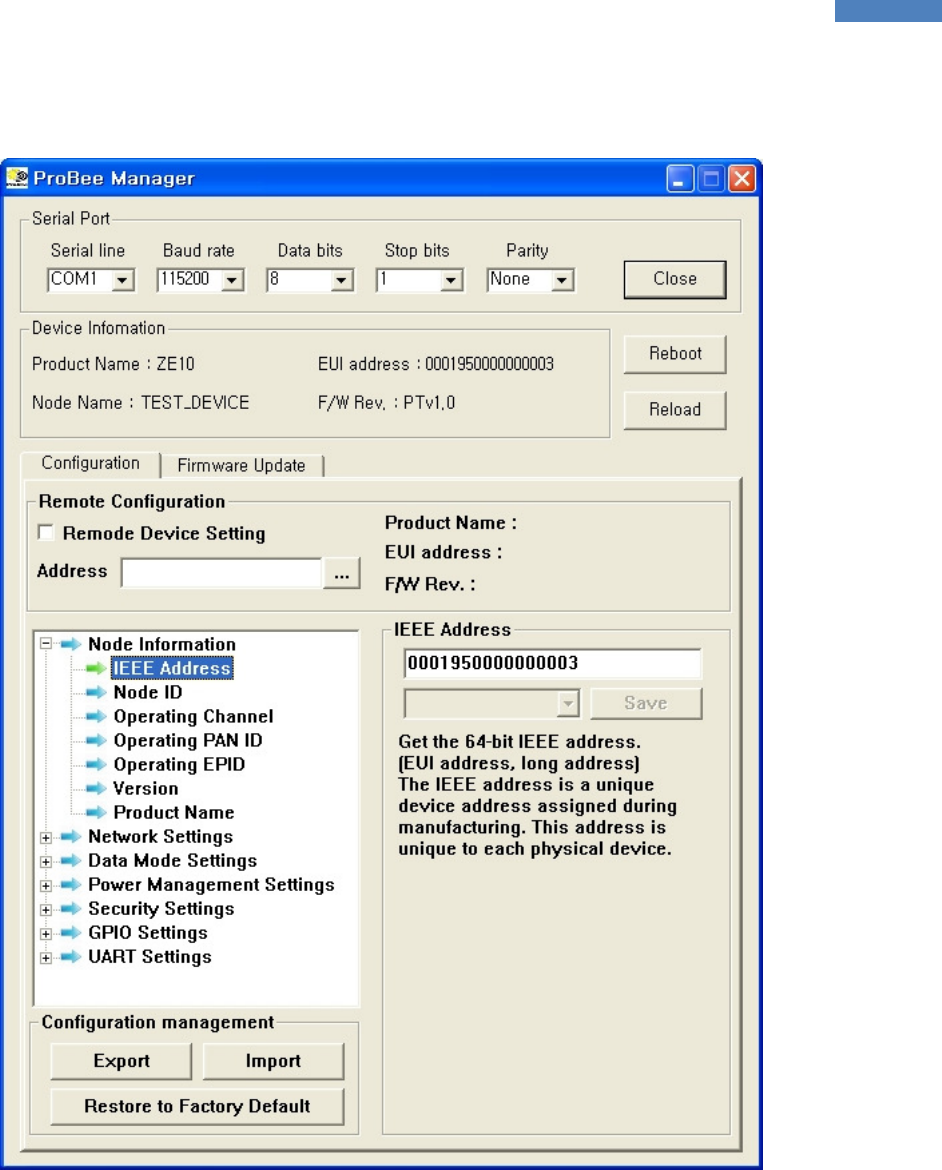Viewport: 942px width, 1170px height.
Task: Click the arrow icon beside GPIO Settings
Action: coord(71,933)
